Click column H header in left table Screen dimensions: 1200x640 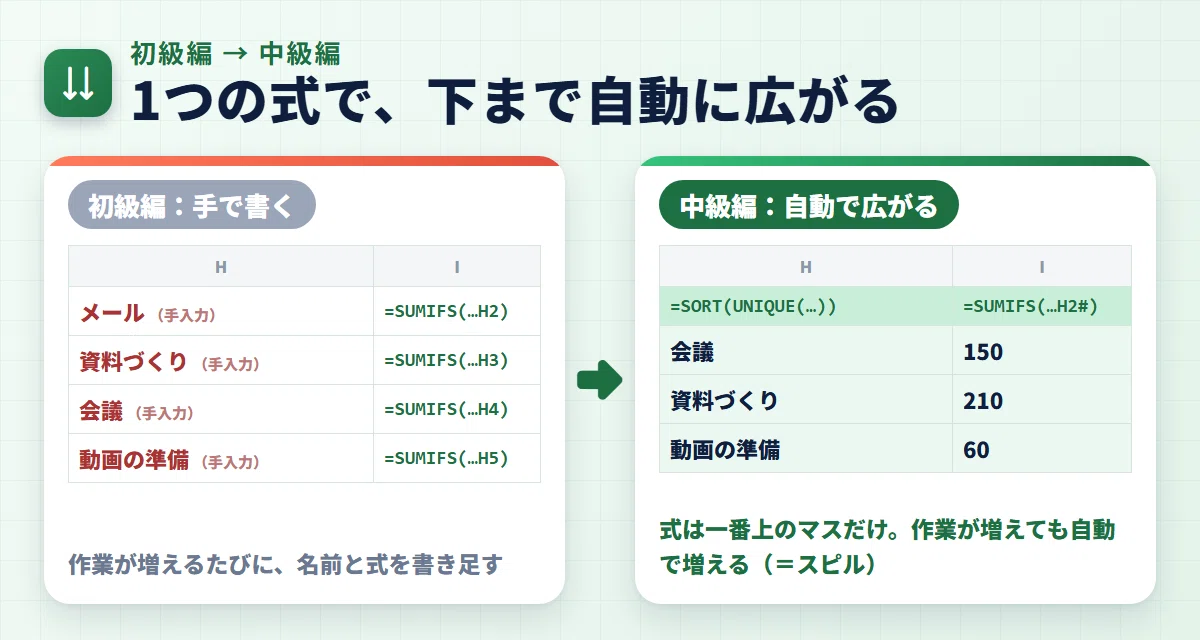(221, 266)
